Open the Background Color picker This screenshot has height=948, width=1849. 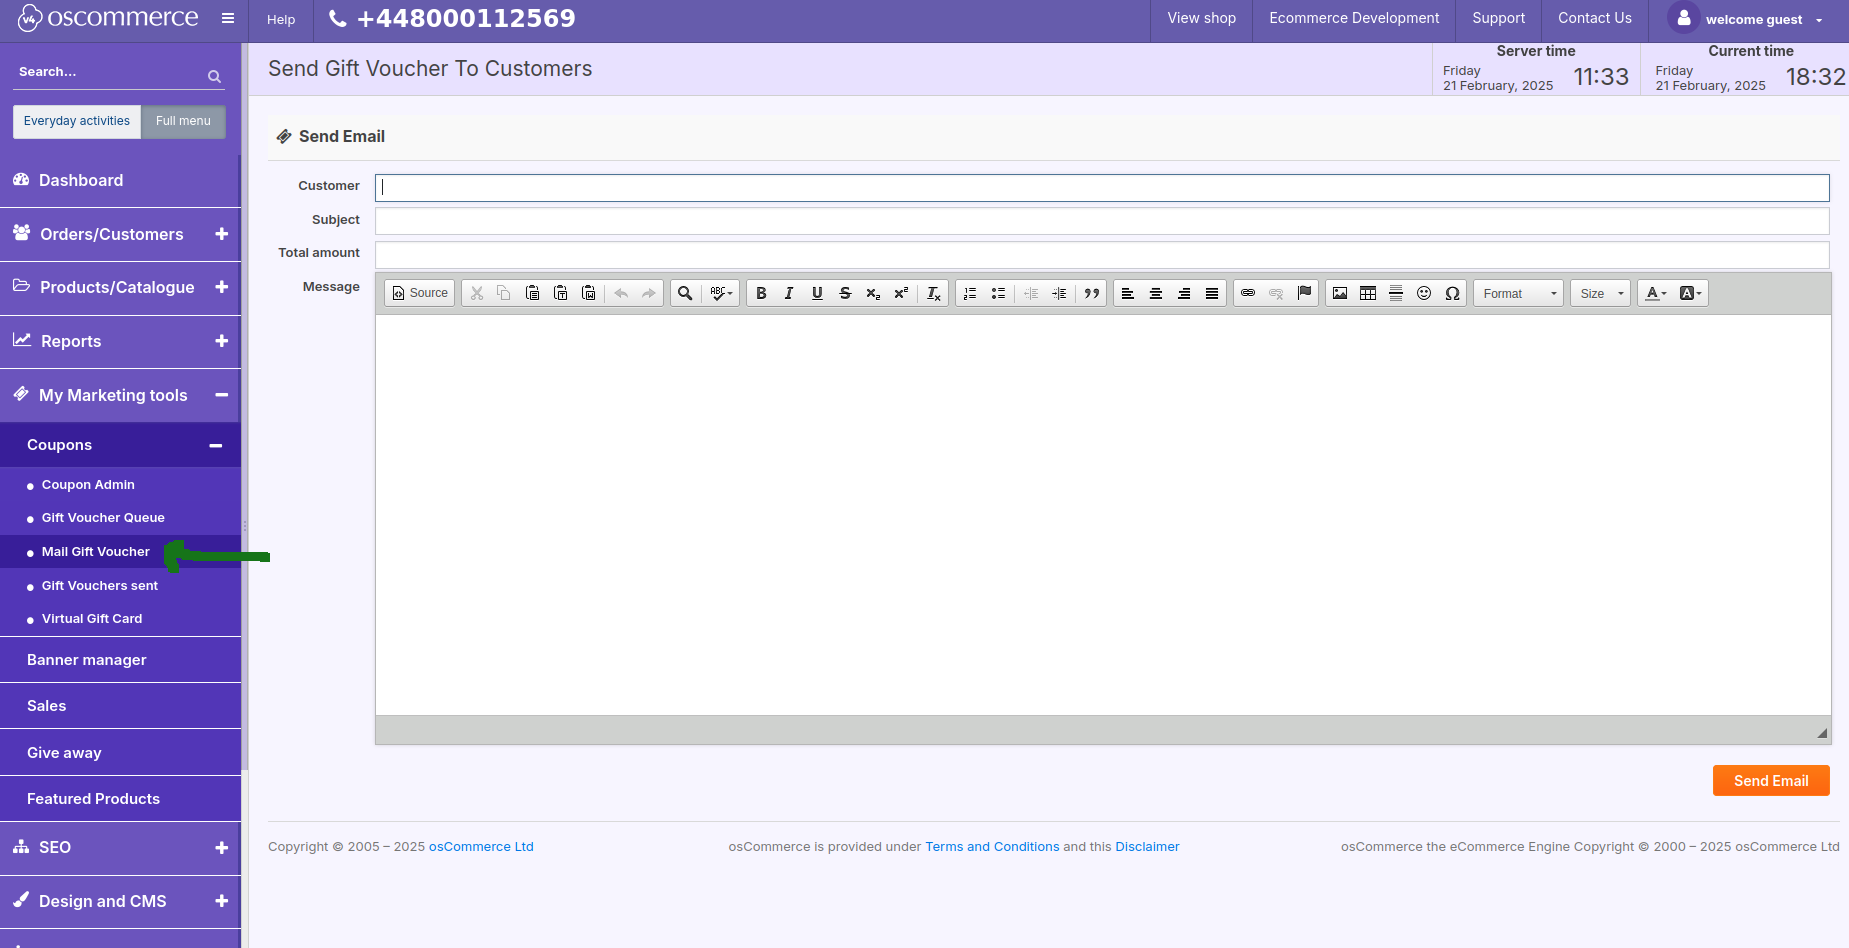pos(1690,293)
